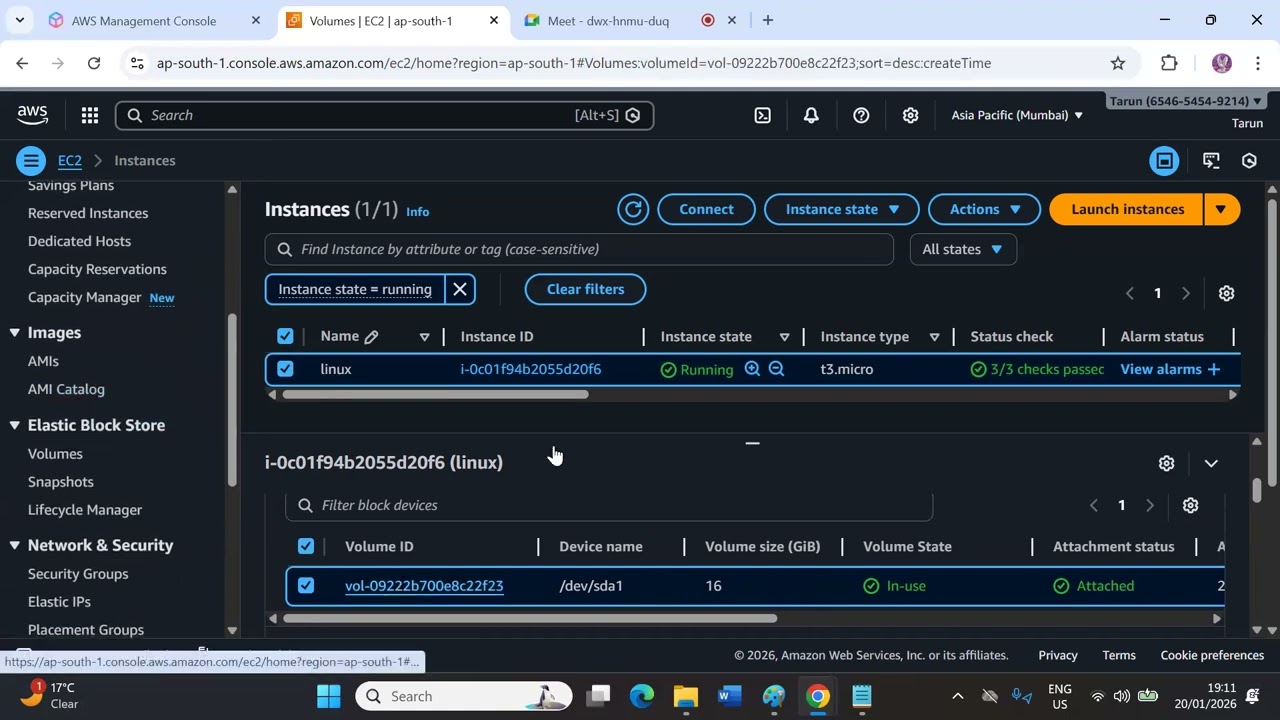The width and height of the screenshot is (1280, 720).
Task: Click the Connect button
Action: tap(706, 209)
